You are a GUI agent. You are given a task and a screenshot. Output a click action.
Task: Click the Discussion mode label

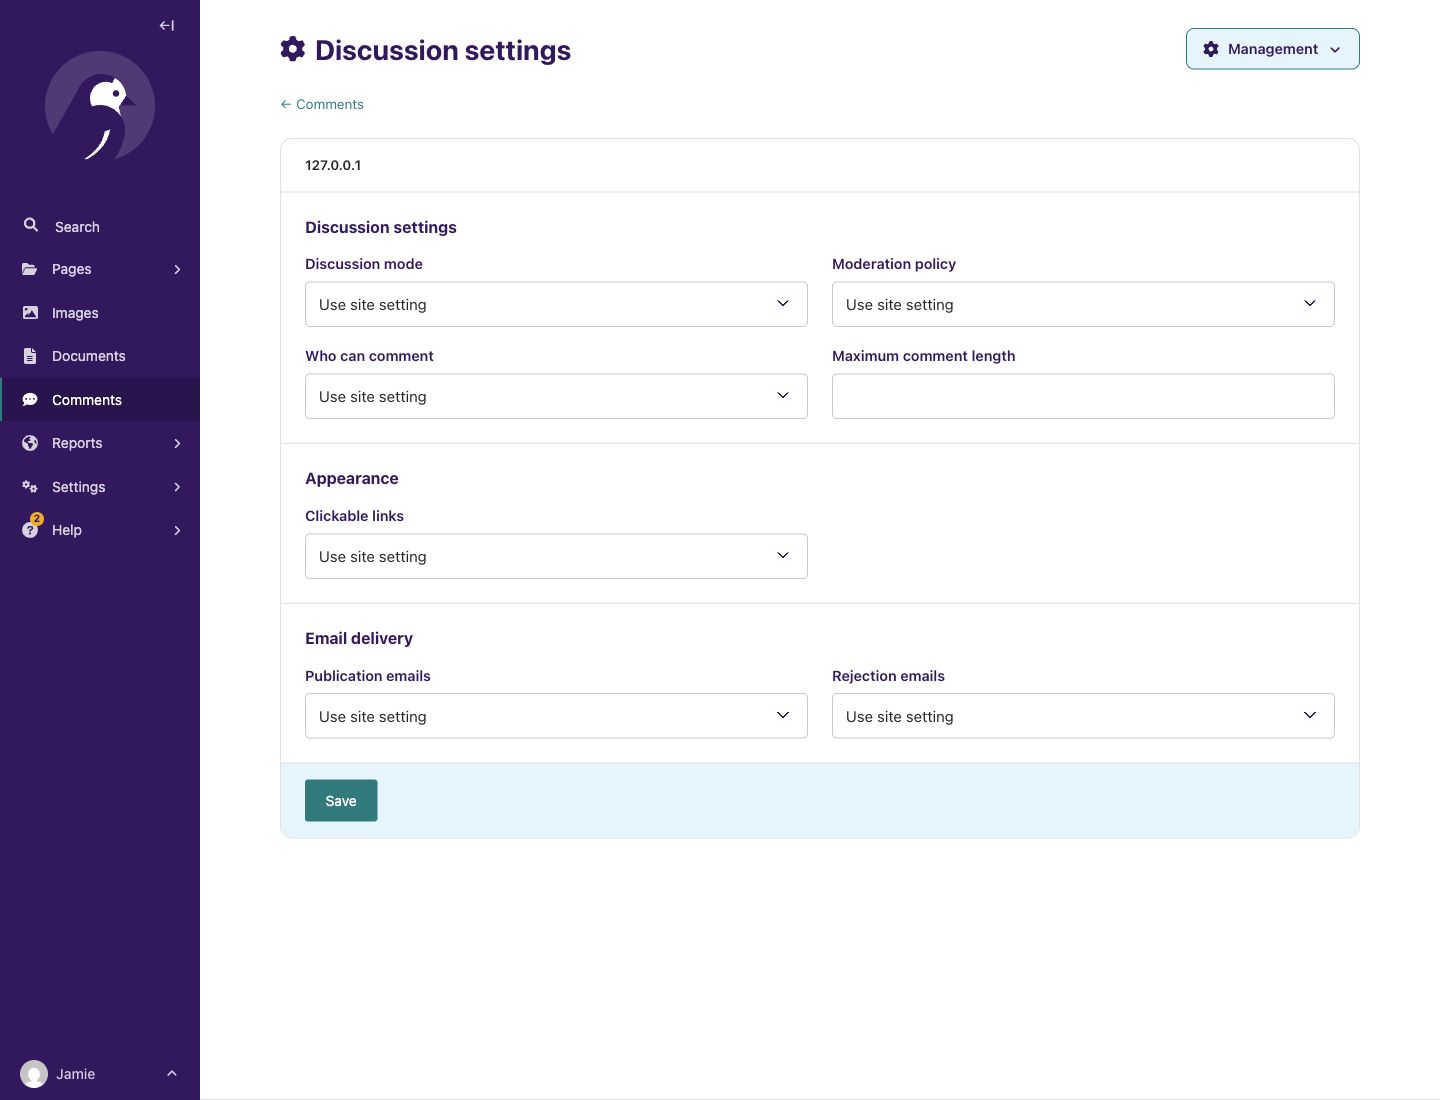tap(364, 264)
